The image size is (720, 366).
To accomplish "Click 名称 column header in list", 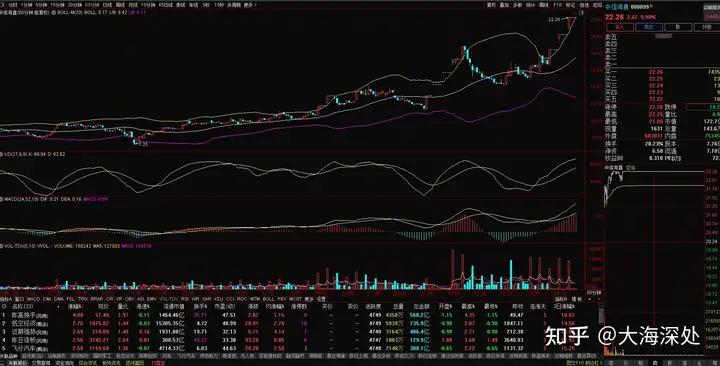I will 22,306.
